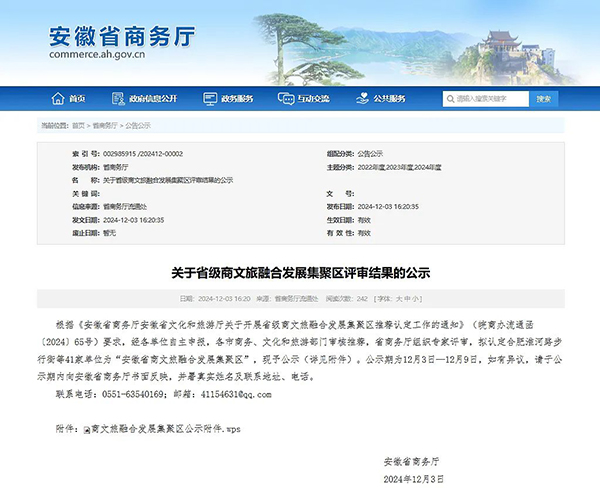600x490 pixels.
Task: Click 公告公示 in the breadcrumb trail
Action: click(137, 125)
